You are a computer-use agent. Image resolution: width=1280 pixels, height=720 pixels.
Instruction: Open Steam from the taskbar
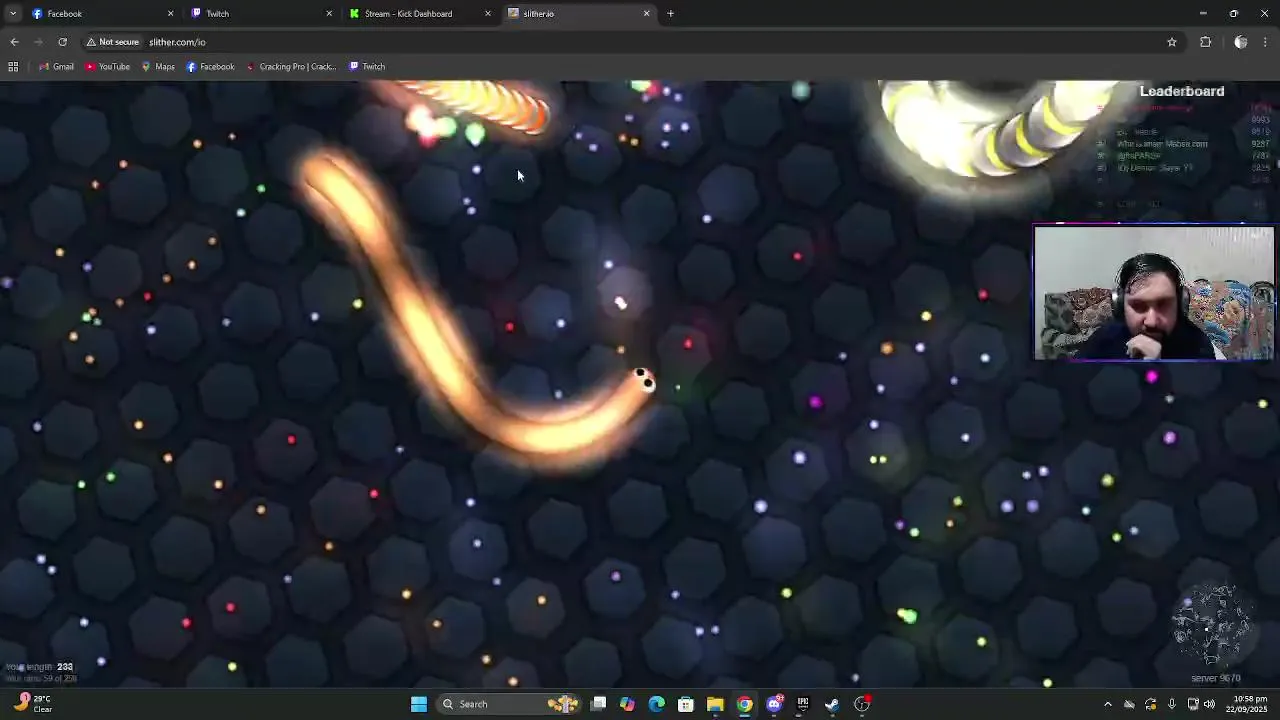point(832,704)
